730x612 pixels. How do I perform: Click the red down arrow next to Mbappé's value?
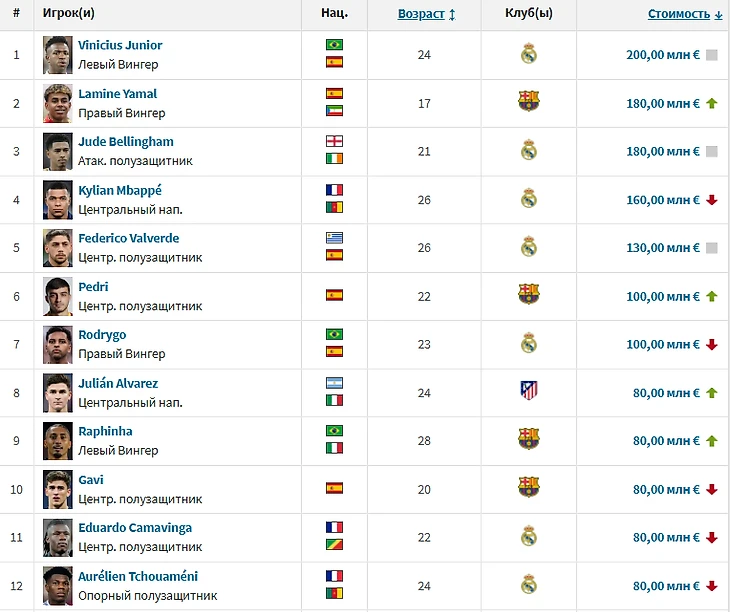point(711,199)
